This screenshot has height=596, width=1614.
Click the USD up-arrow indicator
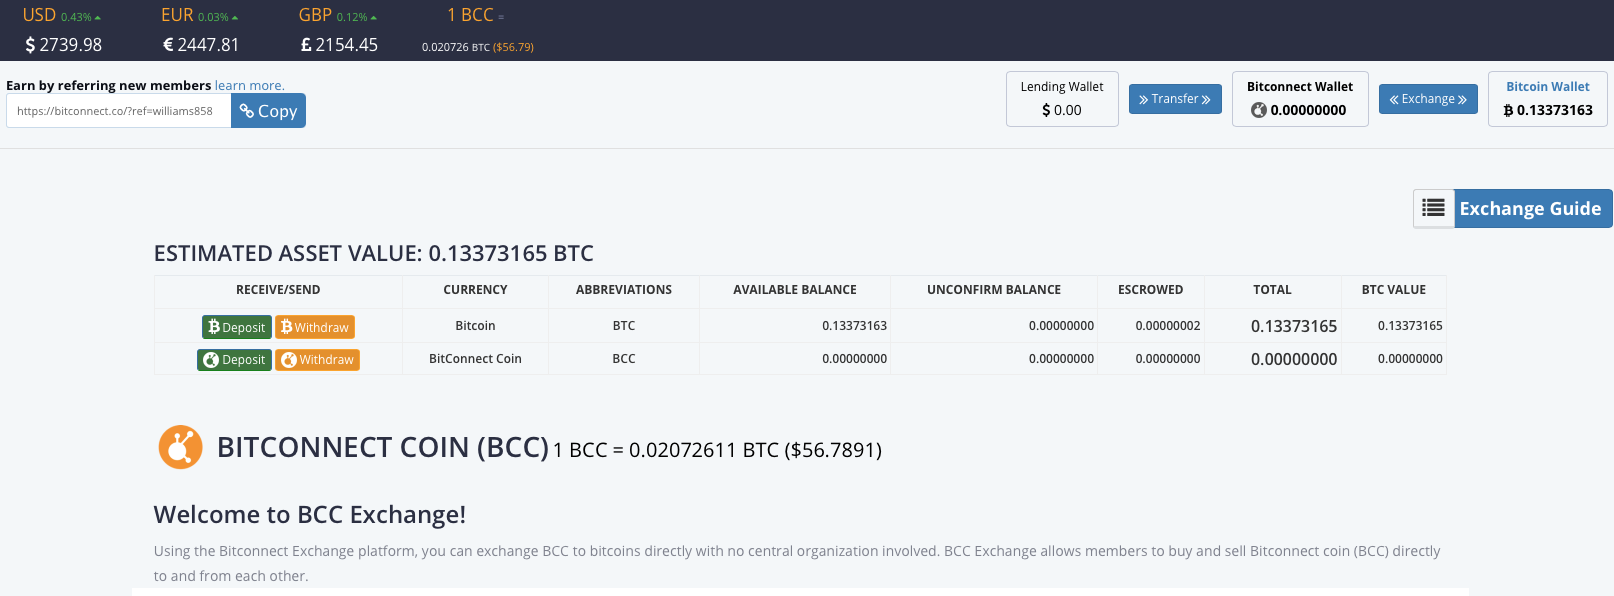[x=98, y=18]
